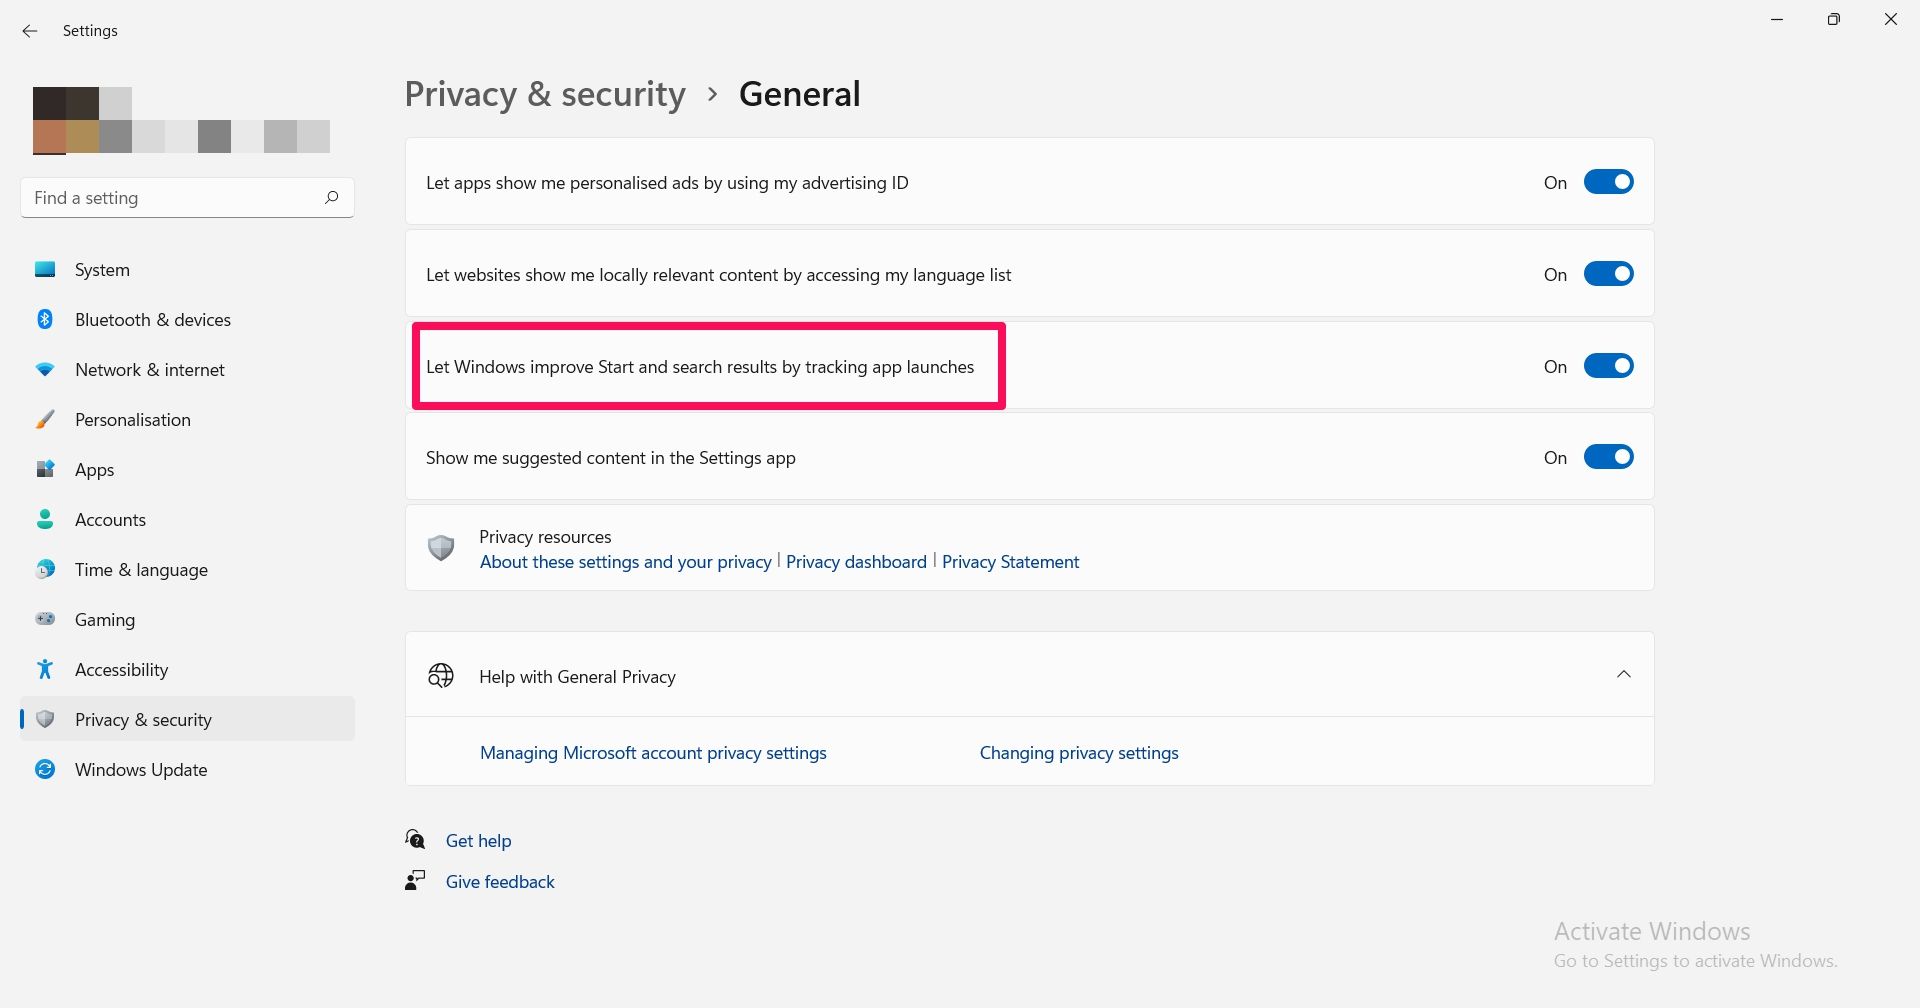Viewport: 1920px width, 1008px height.
Task: Click the Bluetooth icon in sidebar
Action: [45, 319]
